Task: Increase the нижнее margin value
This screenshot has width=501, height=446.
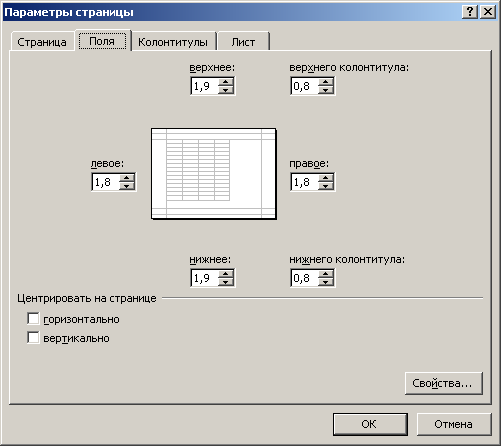Action: (226, 274)
